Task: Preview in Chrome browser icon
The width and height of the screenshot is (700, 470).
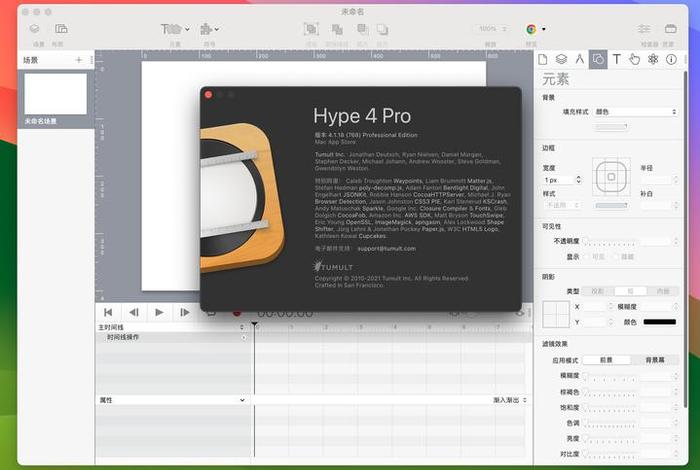Action: tap(531, 29)
